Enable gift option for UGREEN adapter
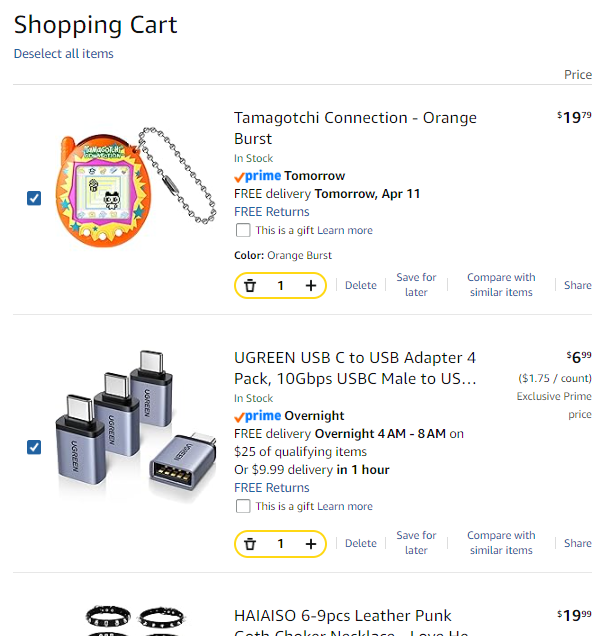The width and height of the screenshot is (605, 636). pyautogui.click(x=243, y=506)
